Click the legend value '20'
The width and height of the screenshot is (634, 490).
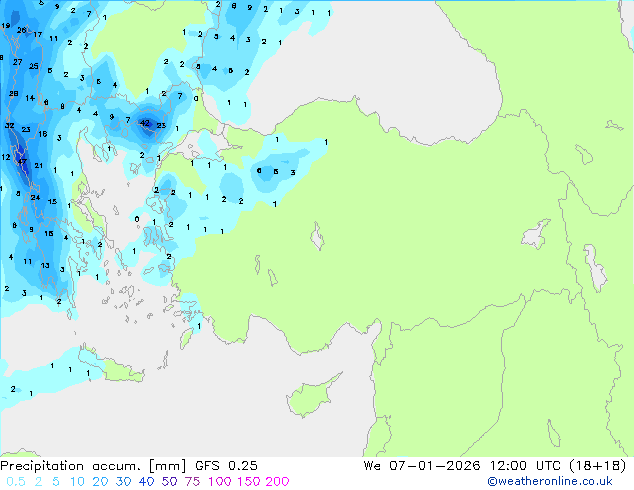point(100,482)
